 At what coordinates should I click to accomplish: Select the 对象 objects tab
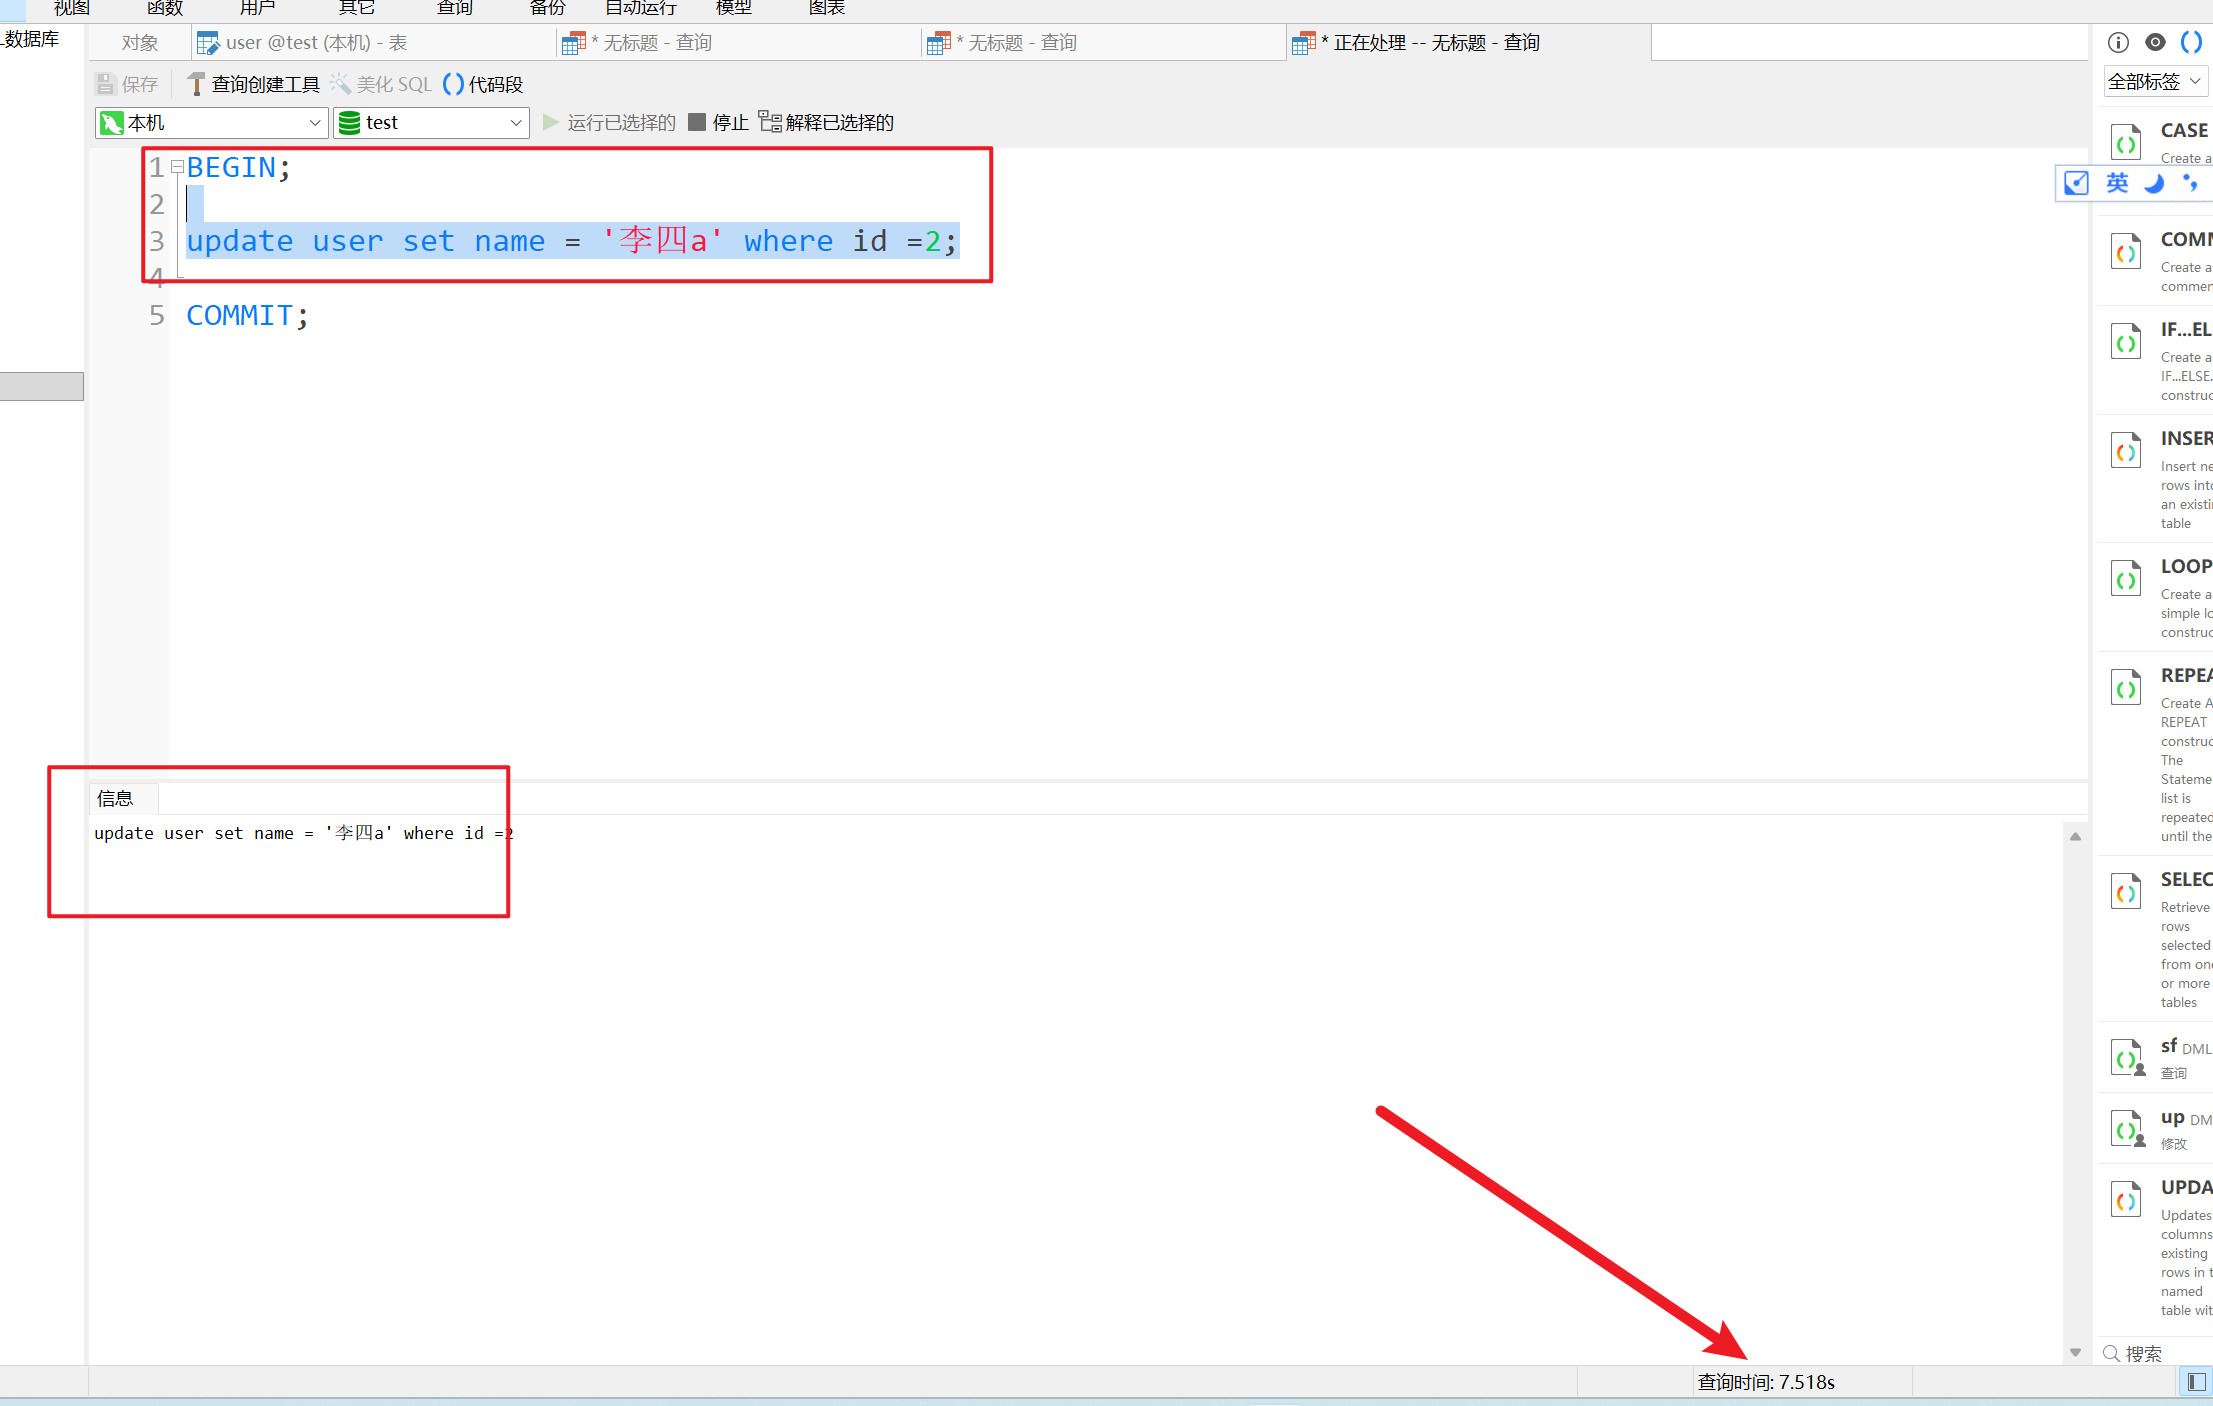tap(140, 43)
